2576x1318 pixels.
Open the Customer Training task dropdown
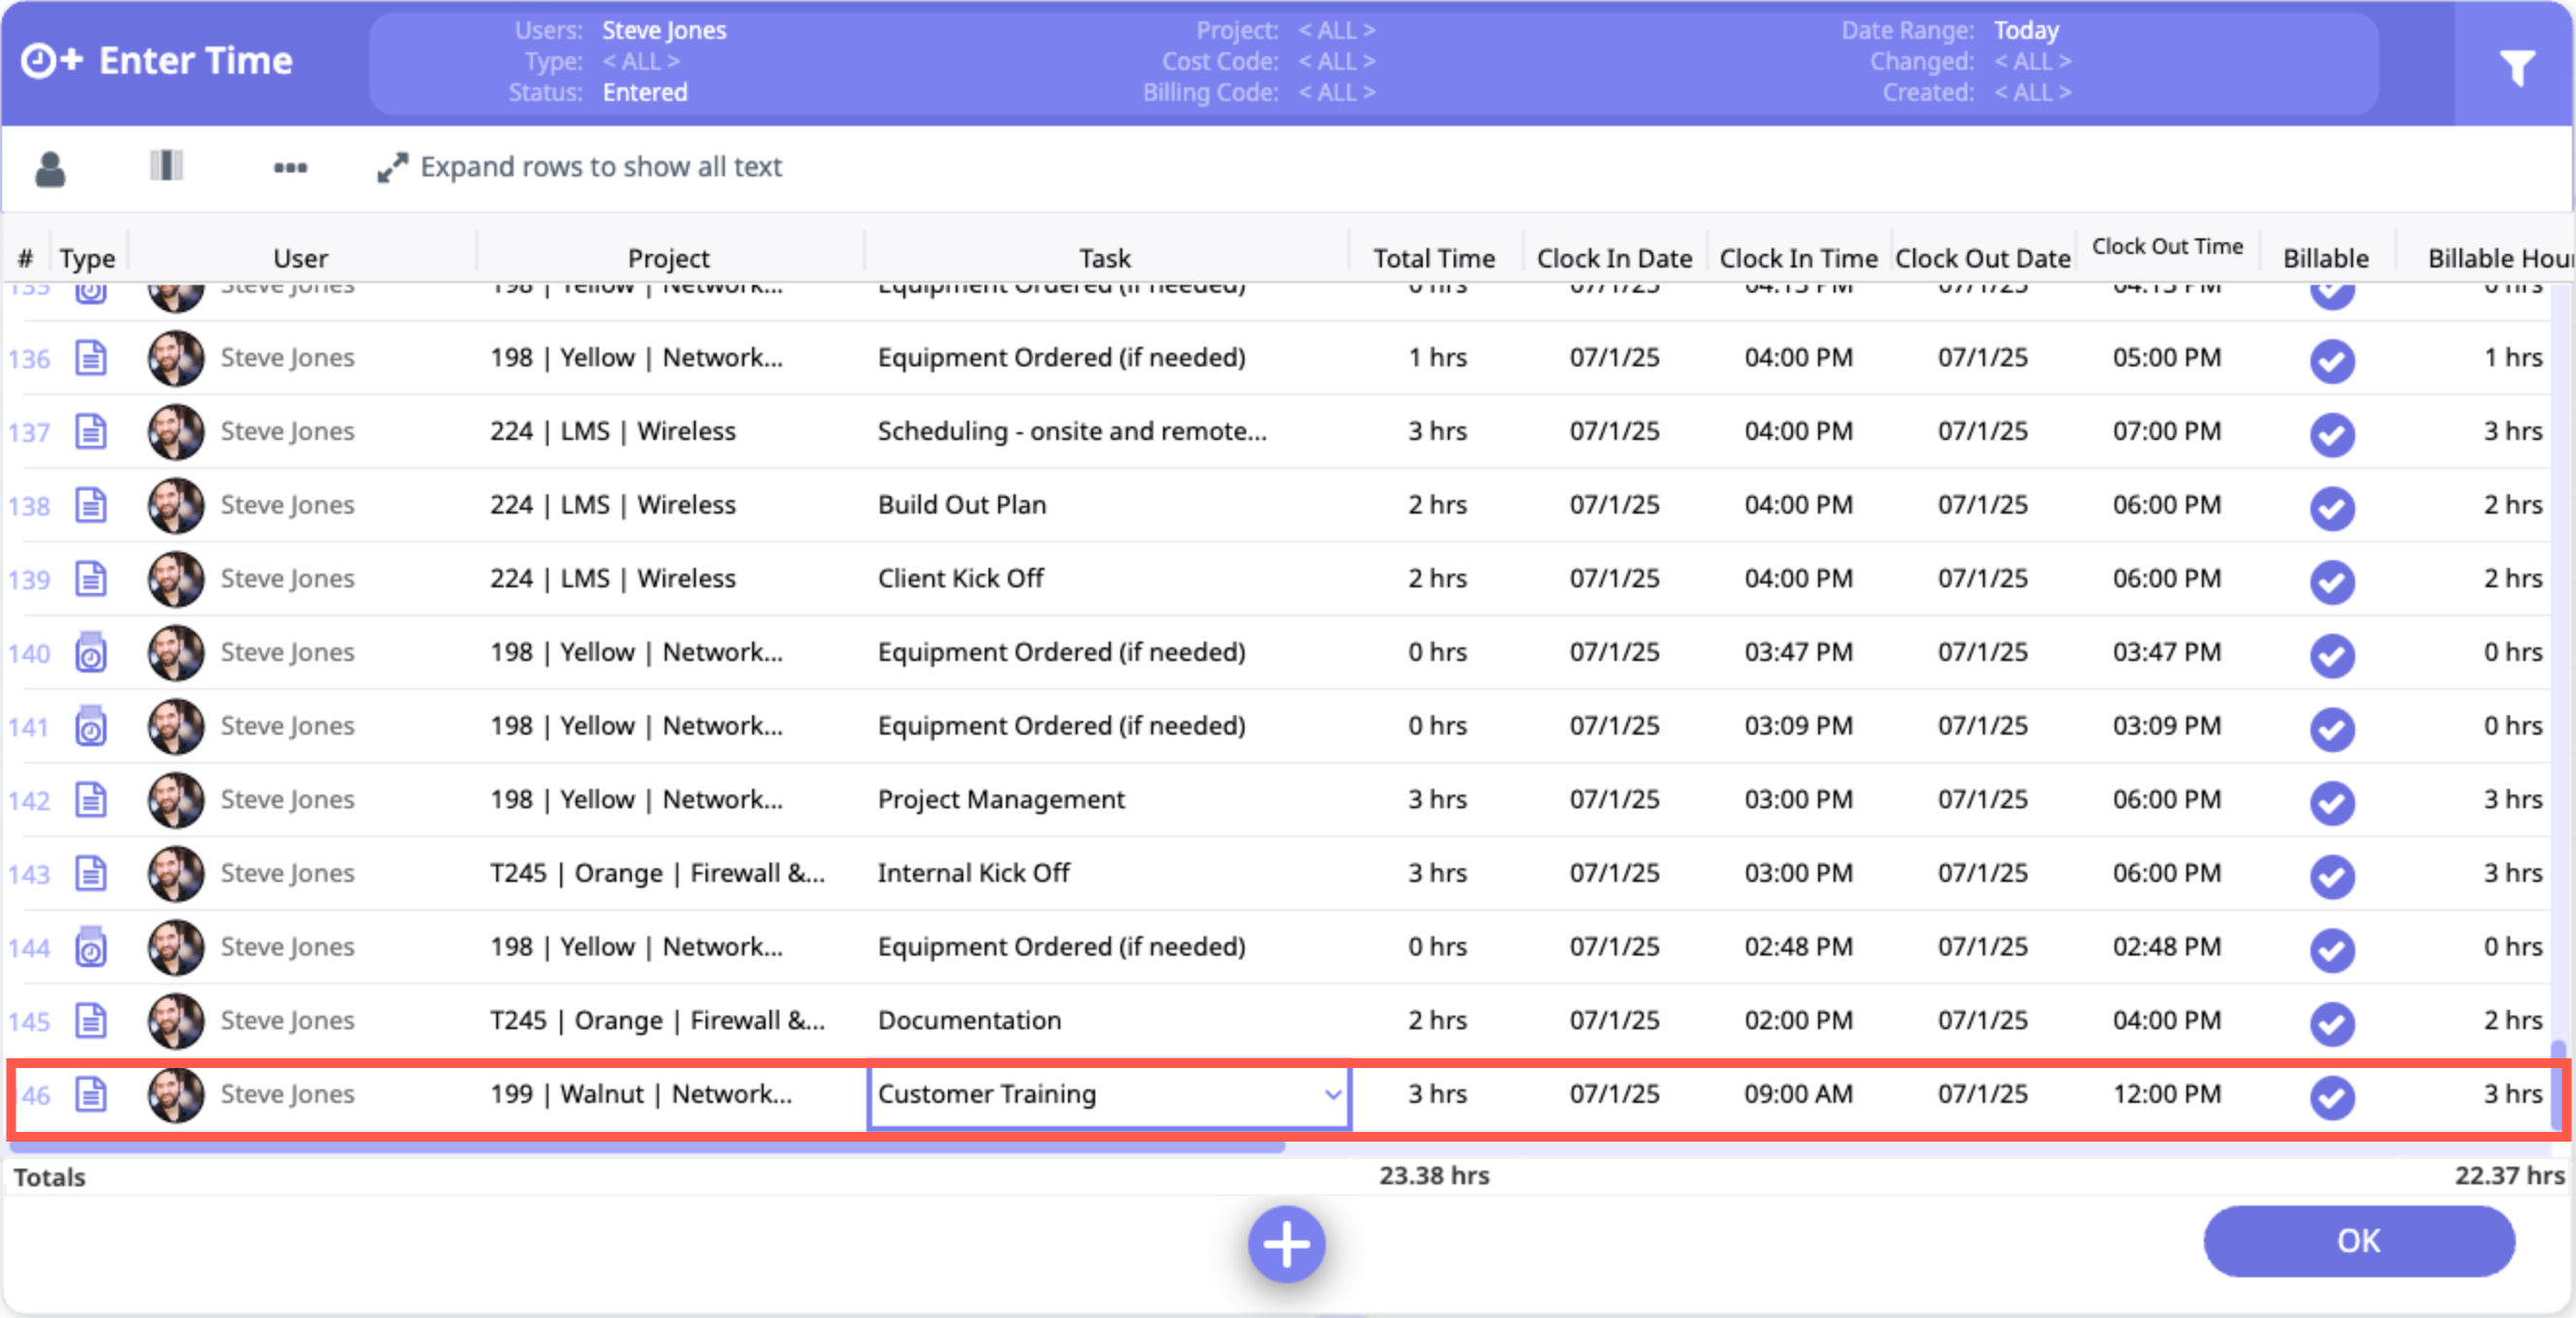1332,1095
